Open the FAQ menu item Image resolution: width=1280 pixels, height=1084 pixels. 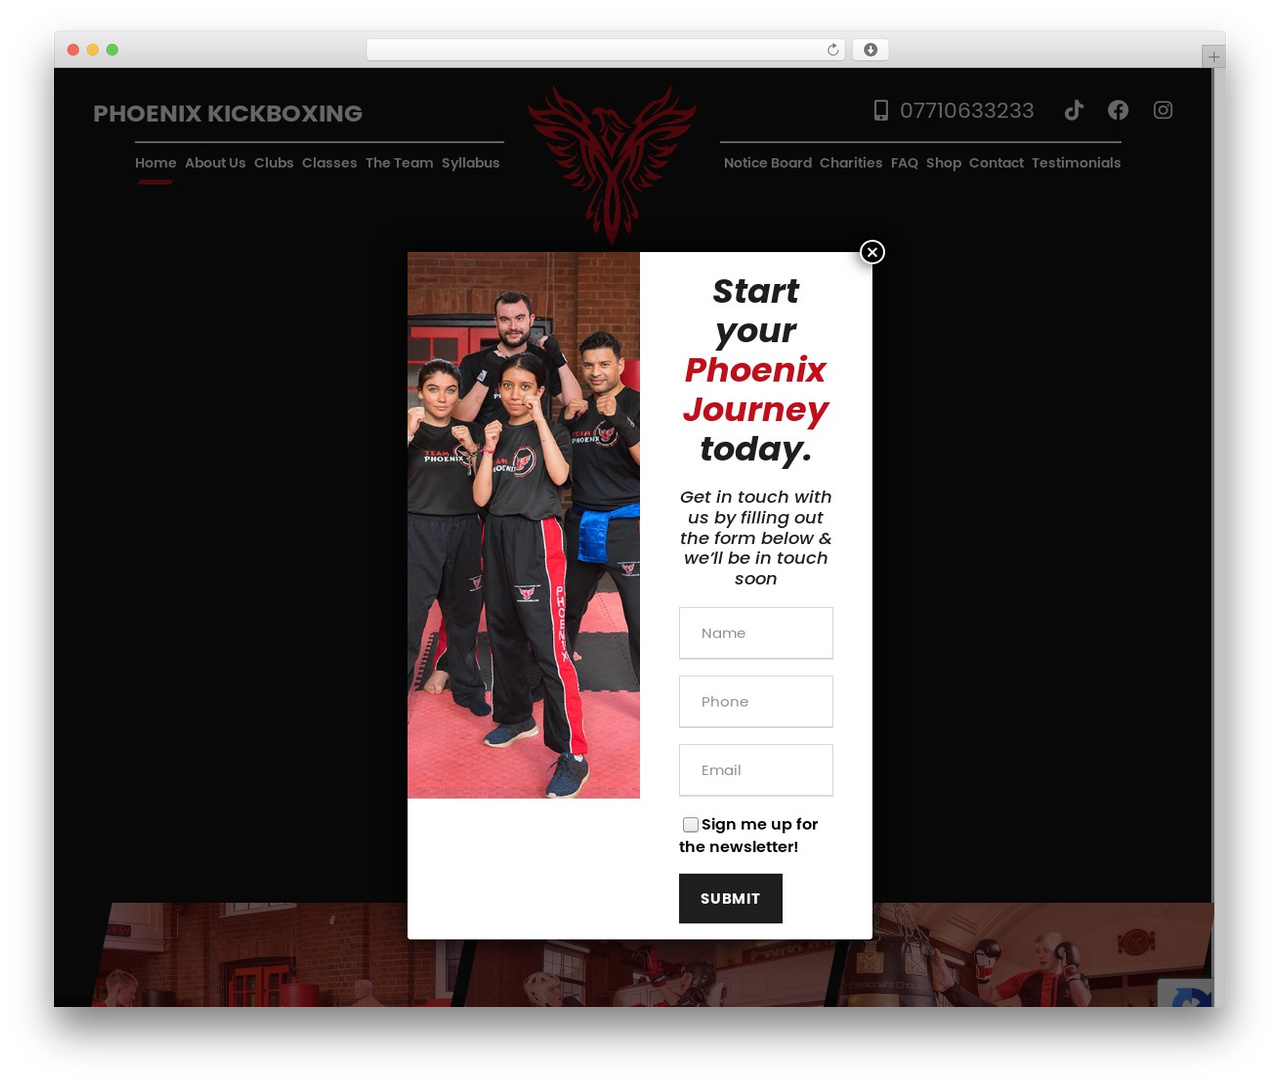[904, 163]
